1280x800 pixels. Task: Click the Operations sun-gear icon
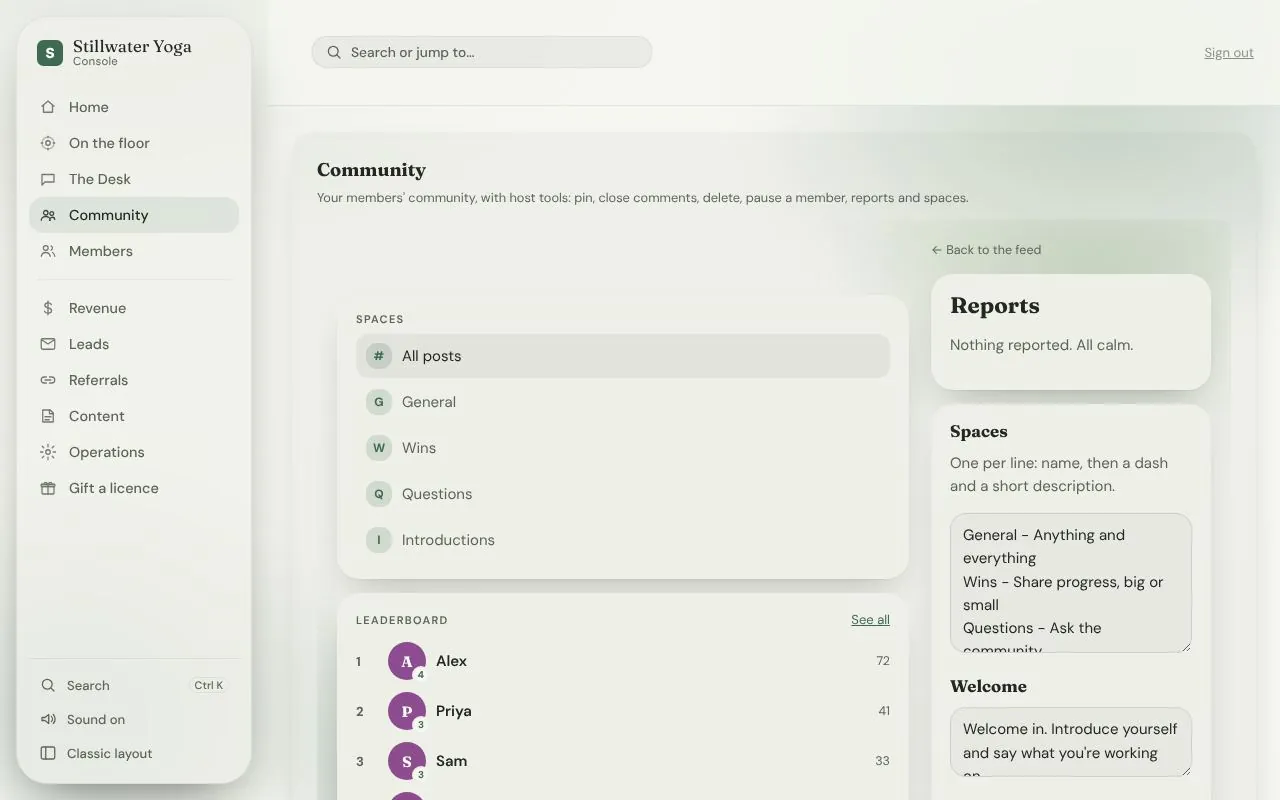pyautogui.click(x=48, y=452)
